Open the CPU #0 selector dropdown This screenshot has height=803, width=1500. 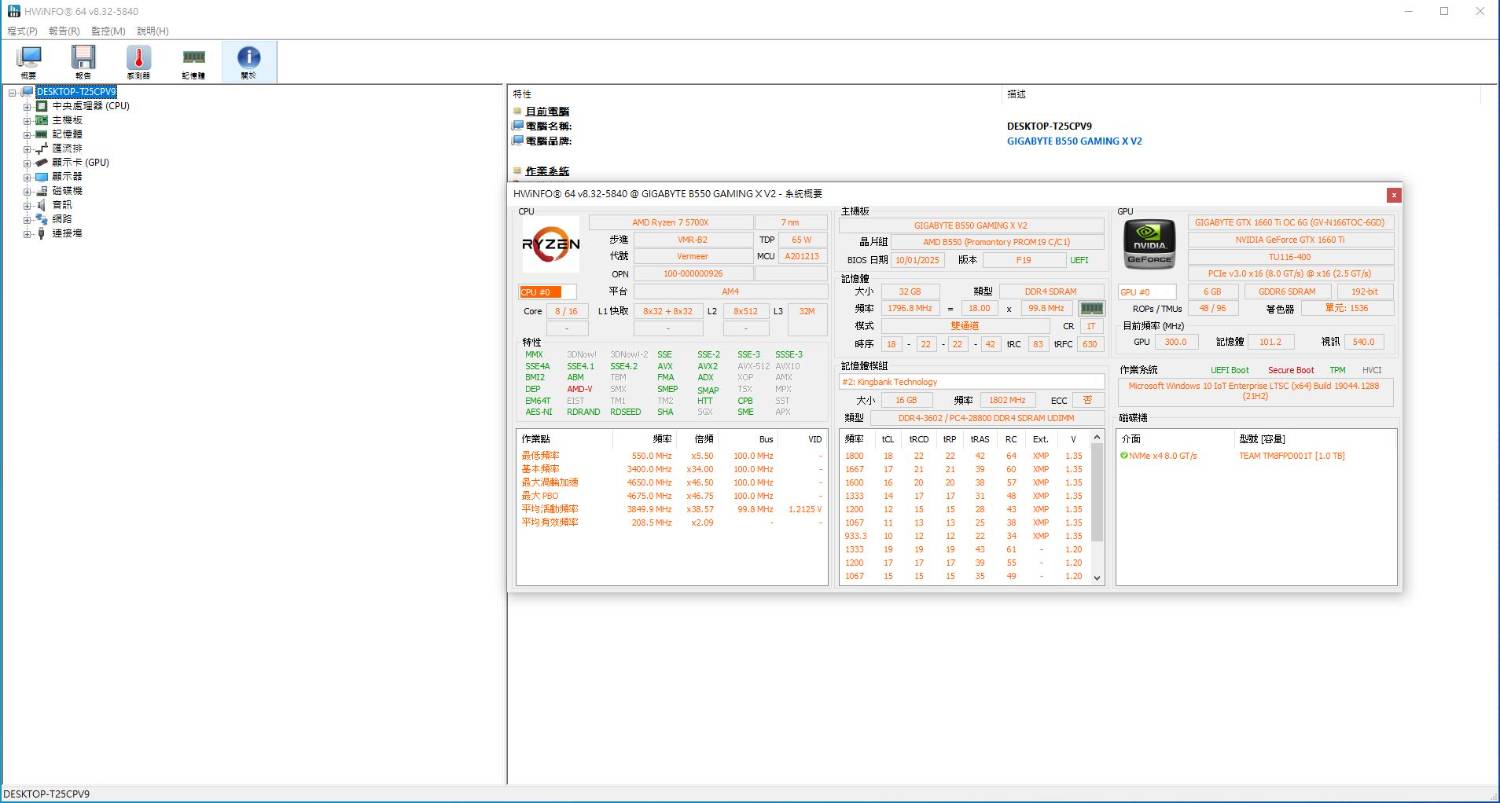548,292
